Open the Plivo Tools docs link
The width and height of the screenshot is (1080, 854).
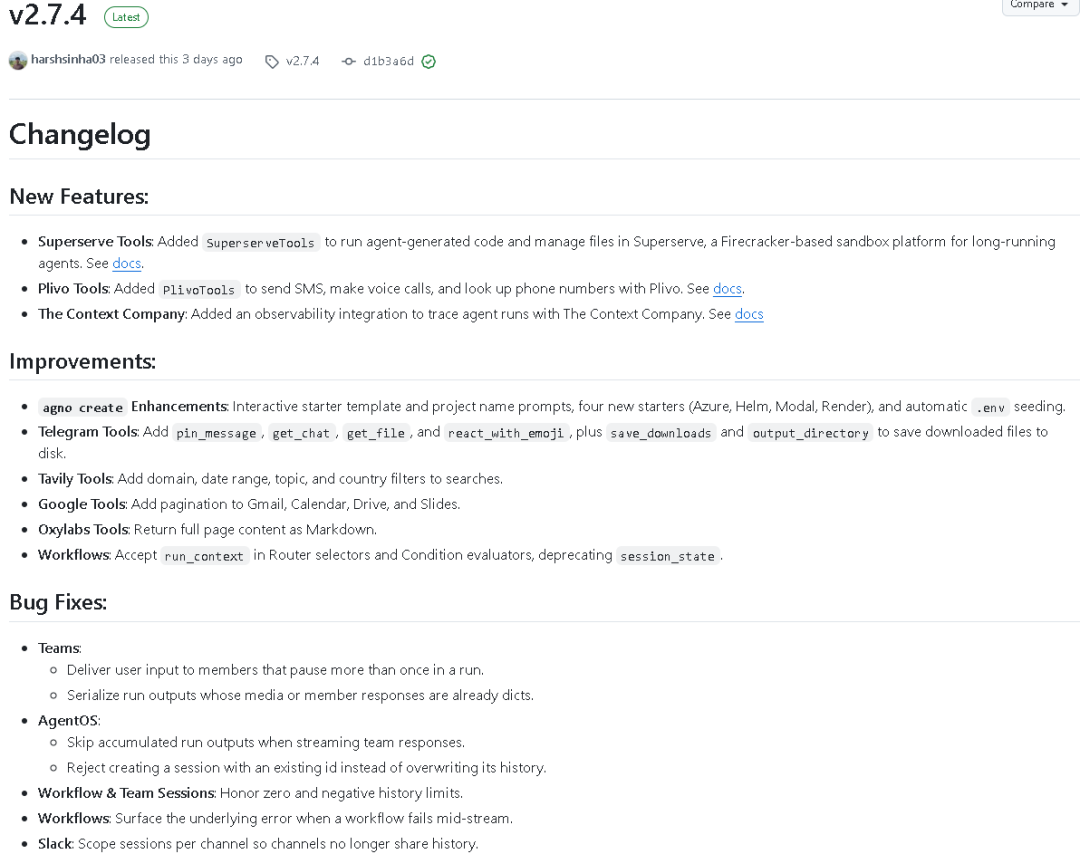[727, 289]
